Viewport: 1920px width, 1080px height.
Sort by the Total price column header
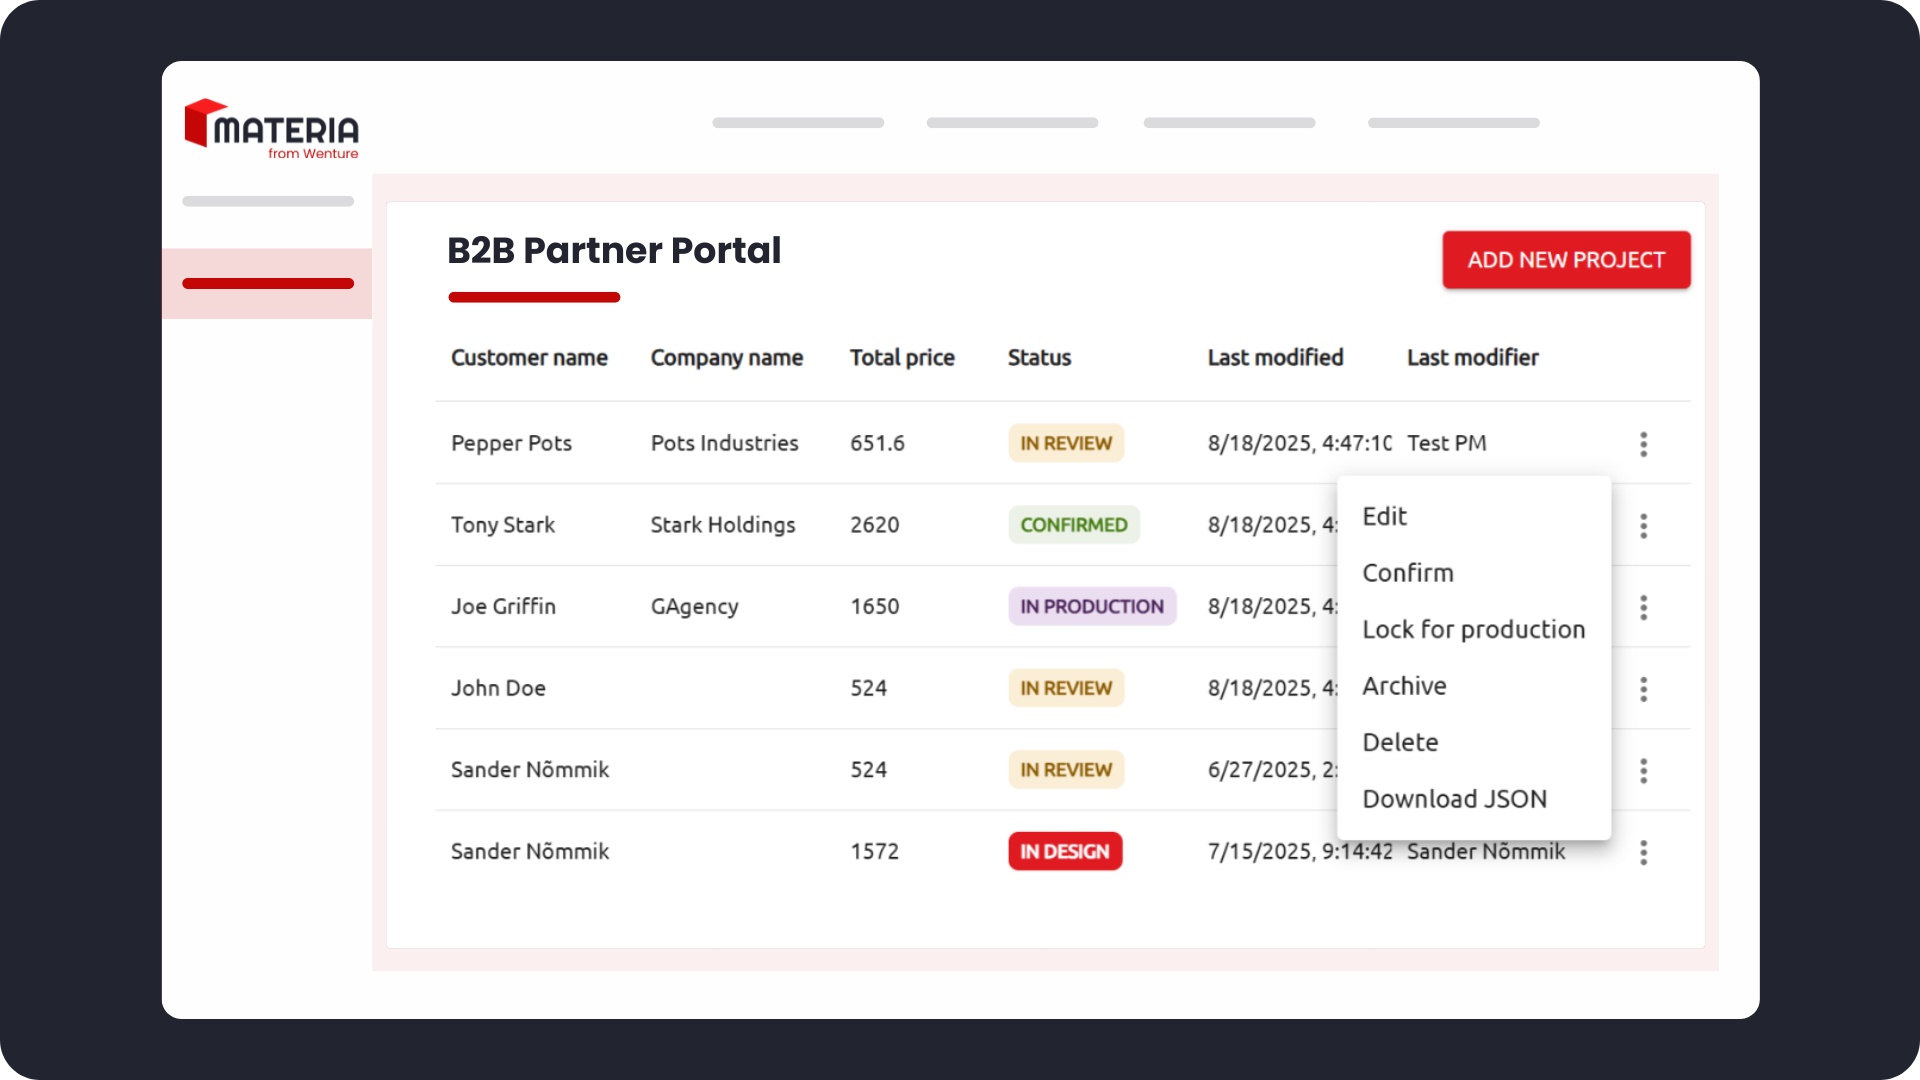901,357
